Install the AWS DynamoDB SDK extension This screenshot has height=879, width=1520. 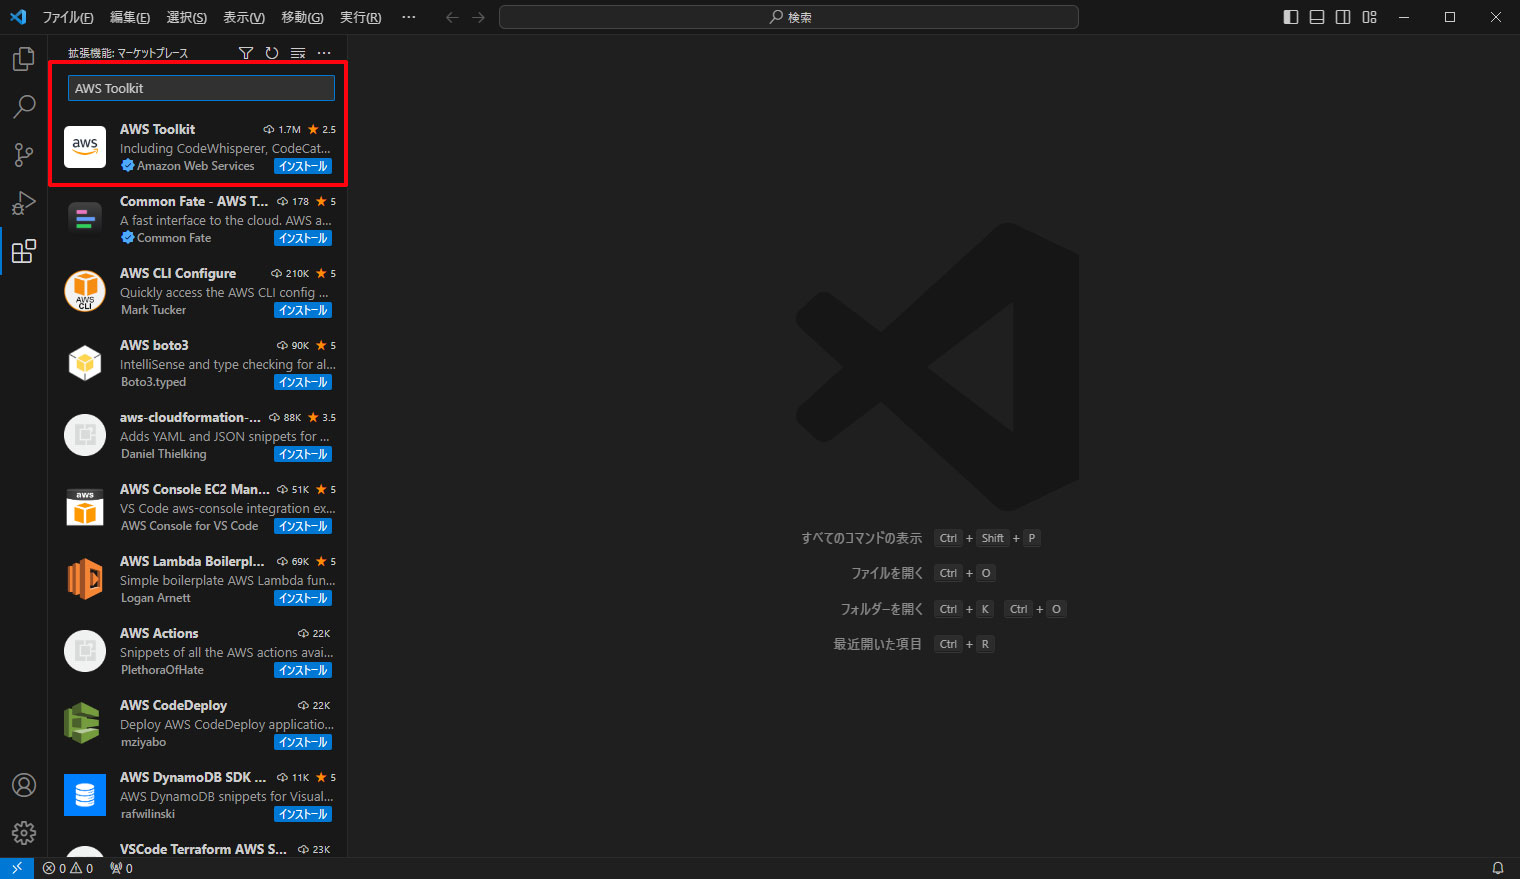pyautogui.click(x=303, y=814)
